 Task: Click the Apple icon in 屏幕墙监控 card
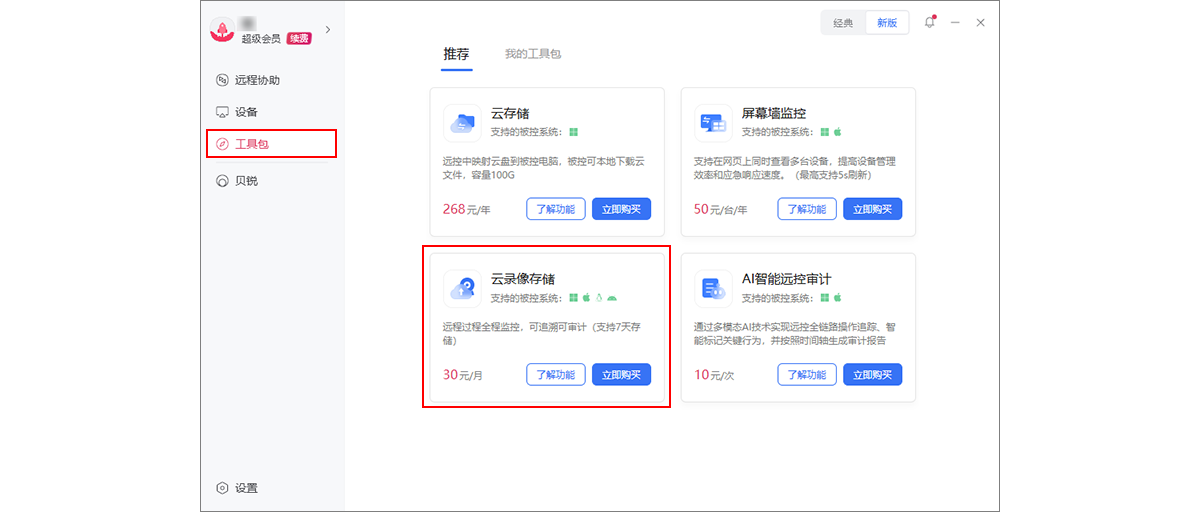coord(838,131)
